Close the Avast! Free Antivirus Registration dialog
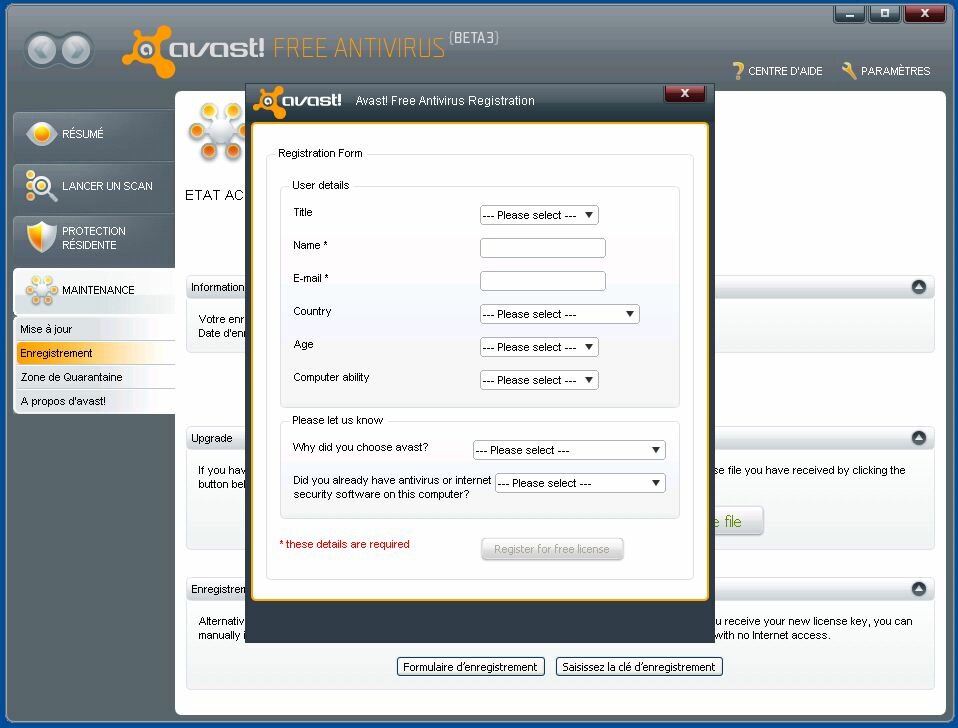The image size is (958, 728). 684,93
